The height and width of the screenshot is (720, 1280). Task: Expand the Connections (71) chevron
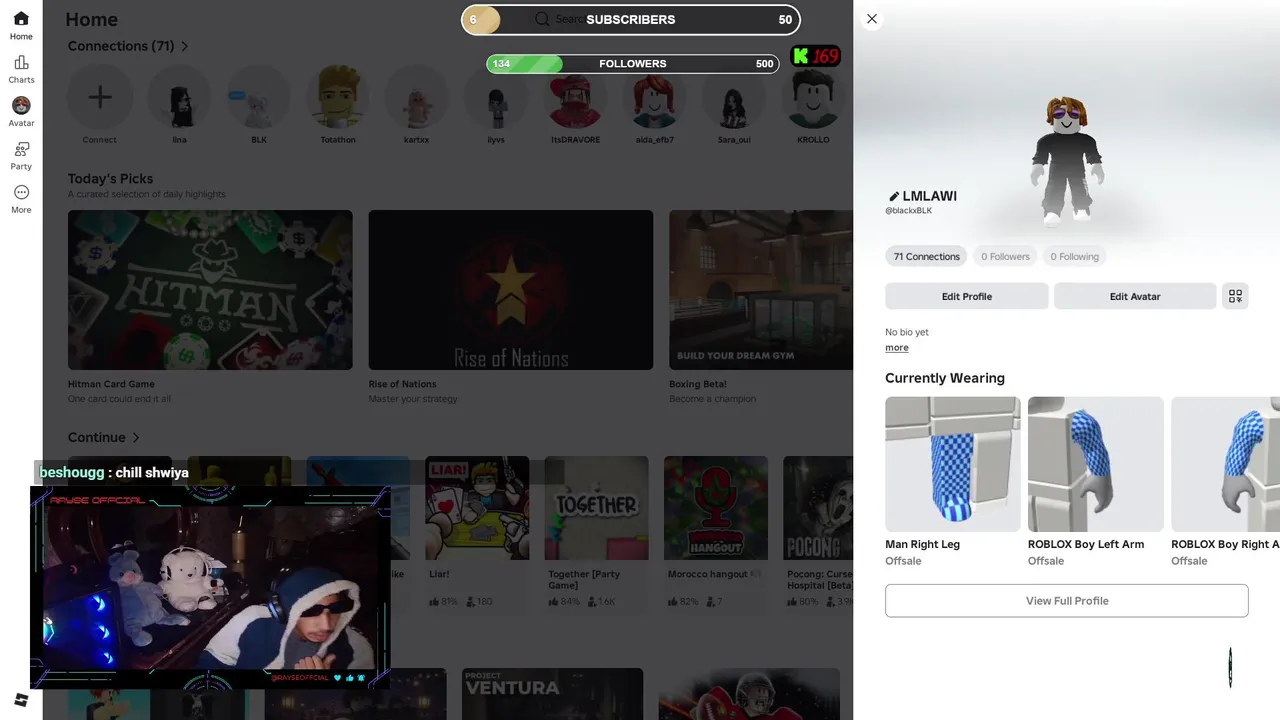[x=185, y=46]
